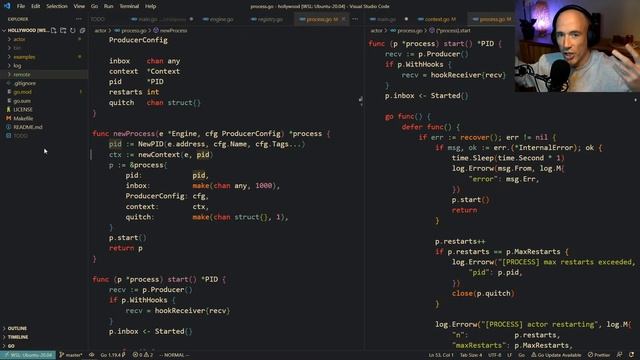Expand the TIMELINE section
Screen dimensions: 640x360
[x=44, y=337]
